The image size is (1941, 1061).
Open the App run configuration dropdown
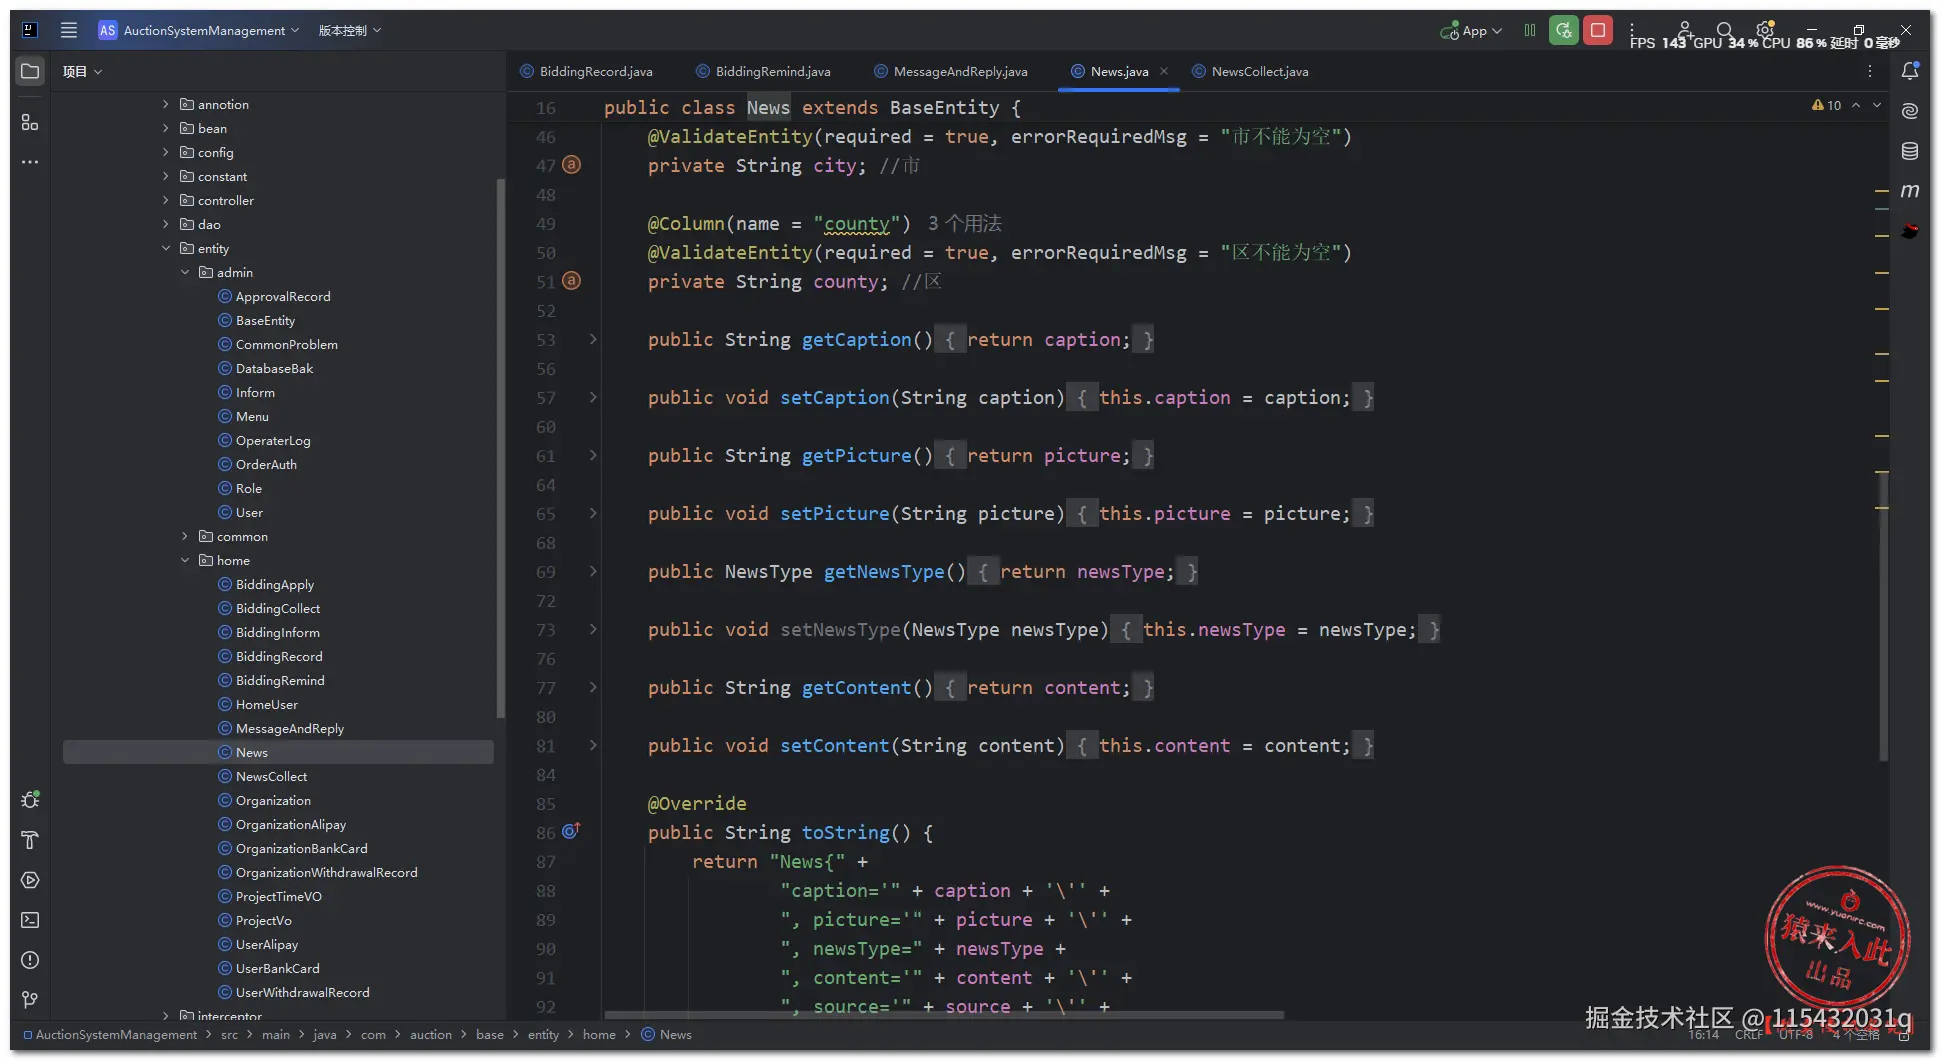(1471, 30)
